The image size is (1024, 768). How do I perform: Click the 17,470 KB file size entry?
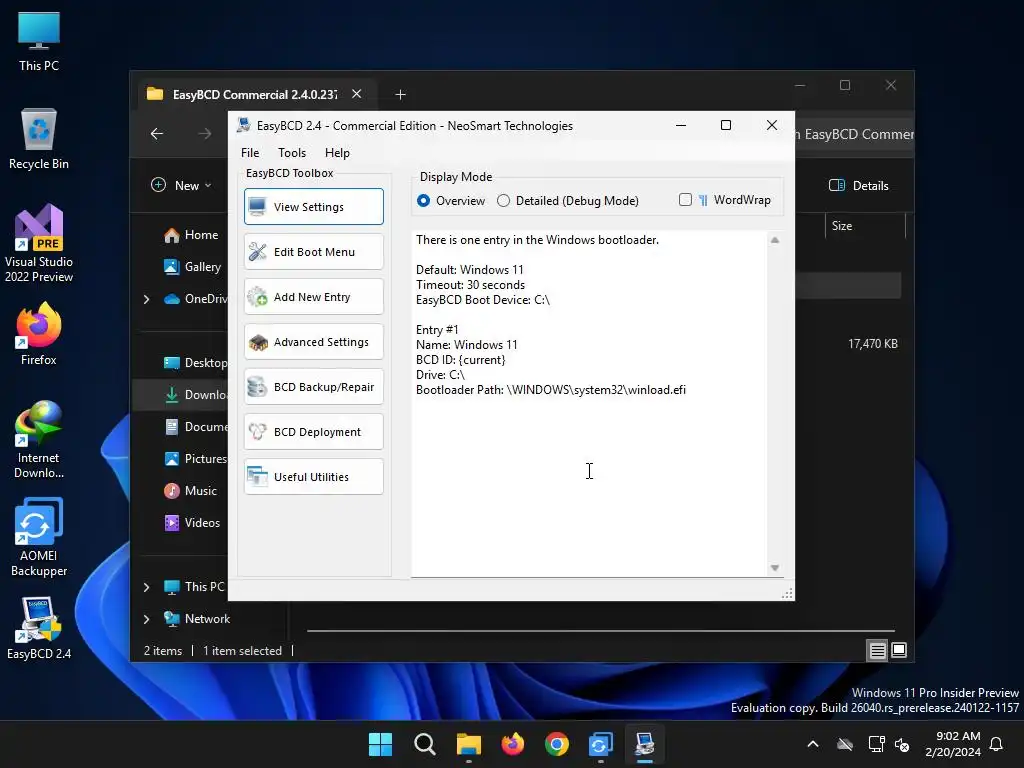[872, 344]
